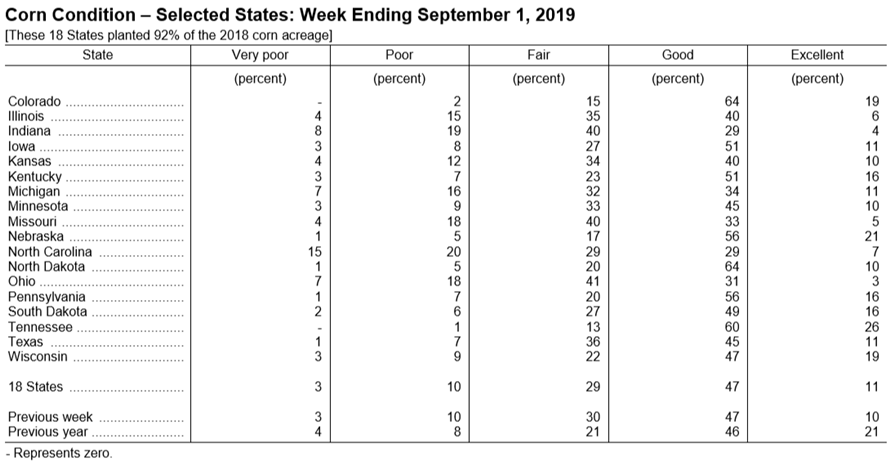Image resolution: width=894 pixels, height=466 pixels.
Task: Click the Excellent column header
Action: [x=817, y=55]
